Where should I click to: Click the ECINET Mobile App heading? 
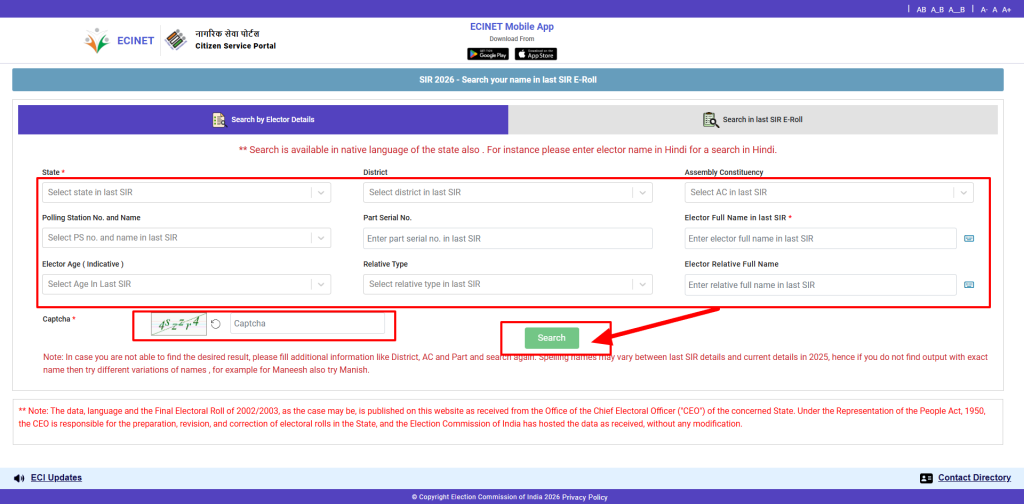pos(512,27)
